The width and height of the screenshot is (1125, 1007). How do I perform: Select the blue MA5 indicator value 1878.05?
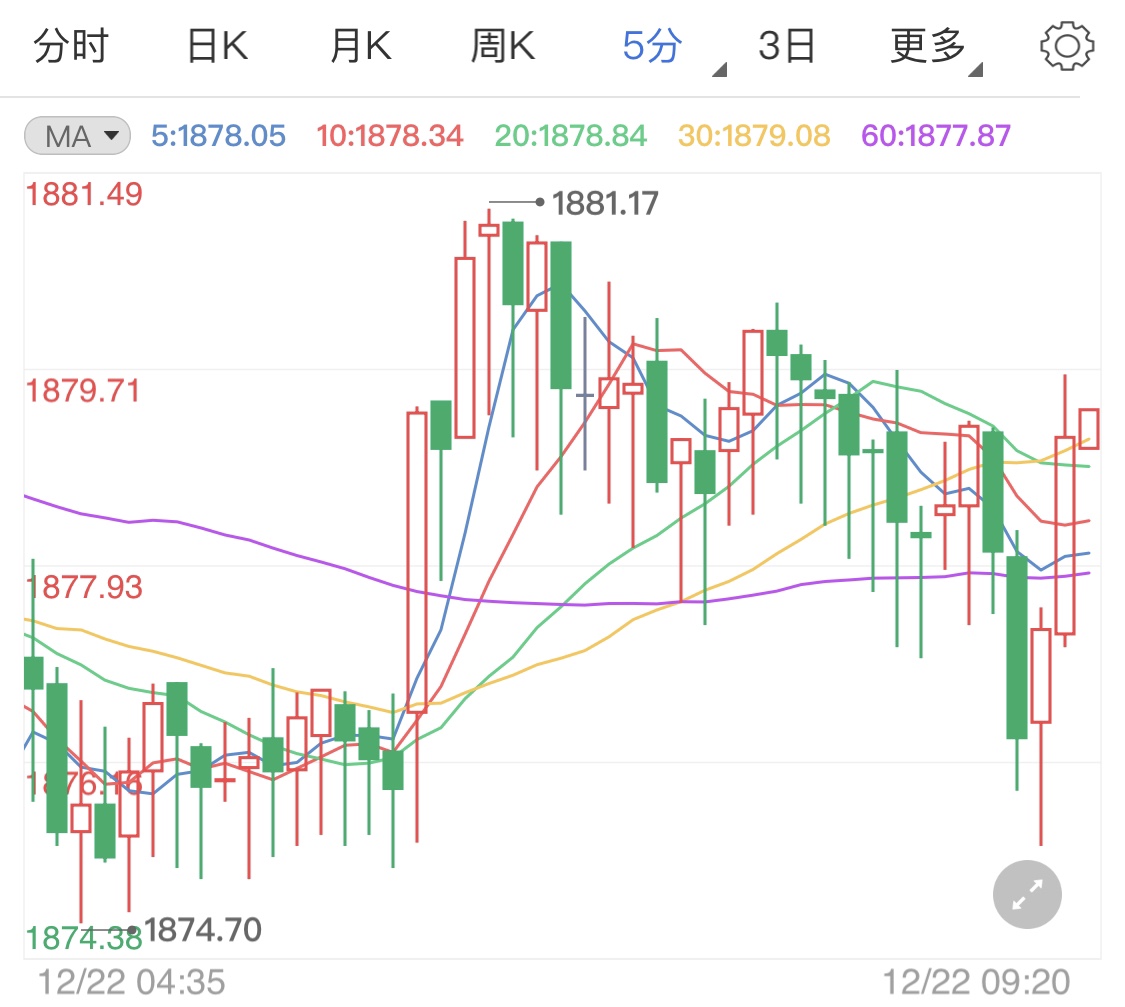(218, 136)
